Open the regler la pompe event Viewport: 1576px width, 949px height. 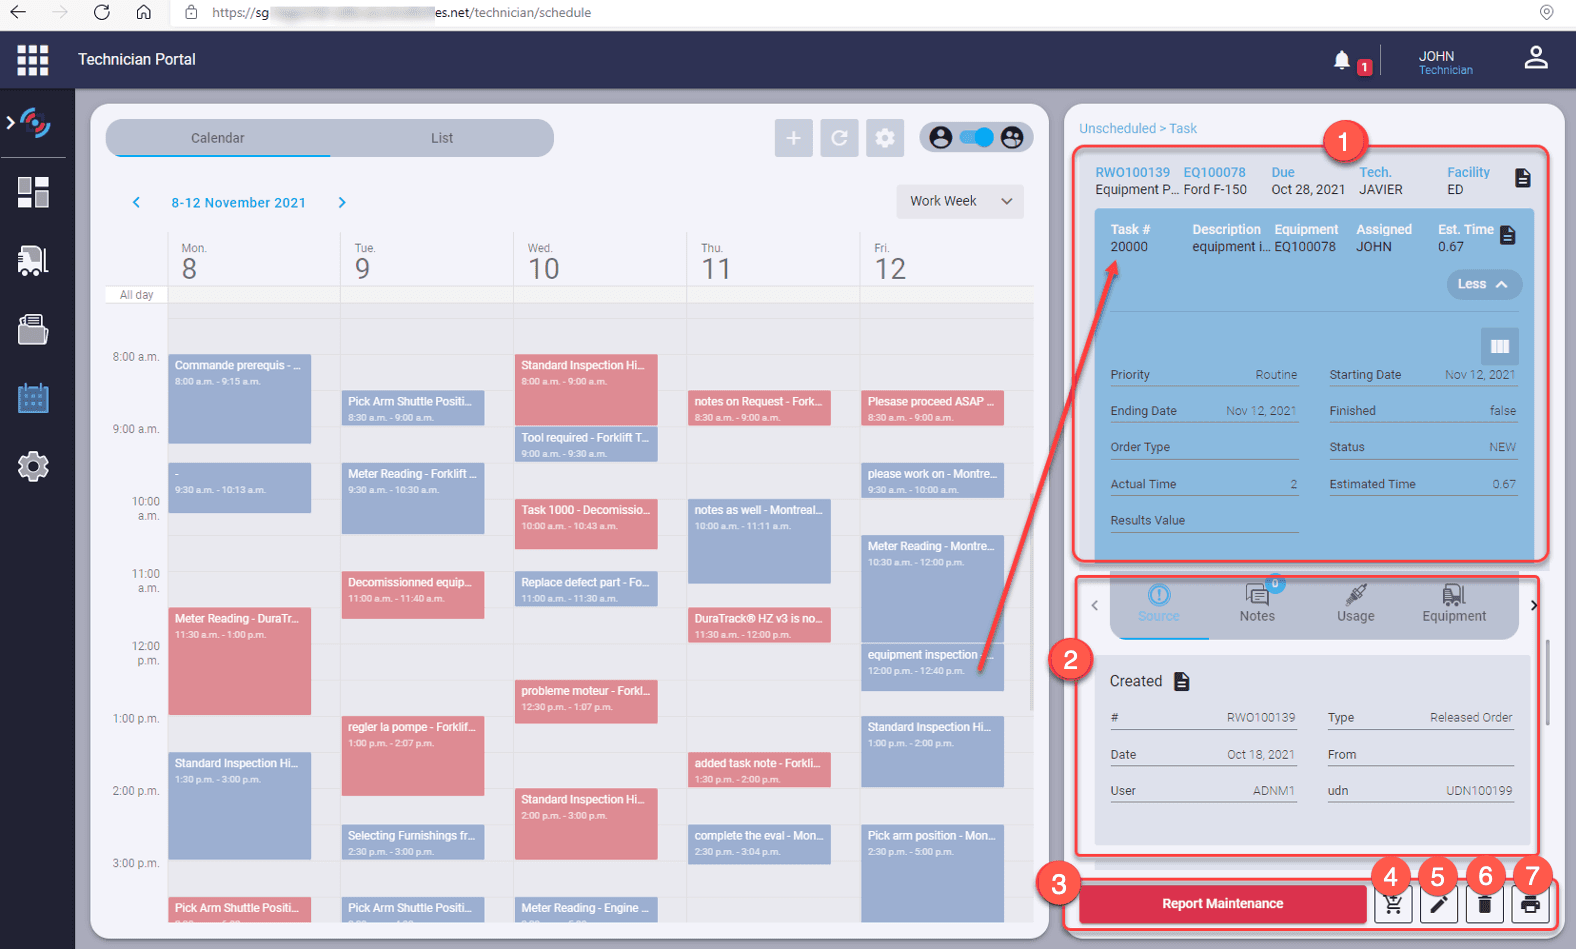point(413,756)
